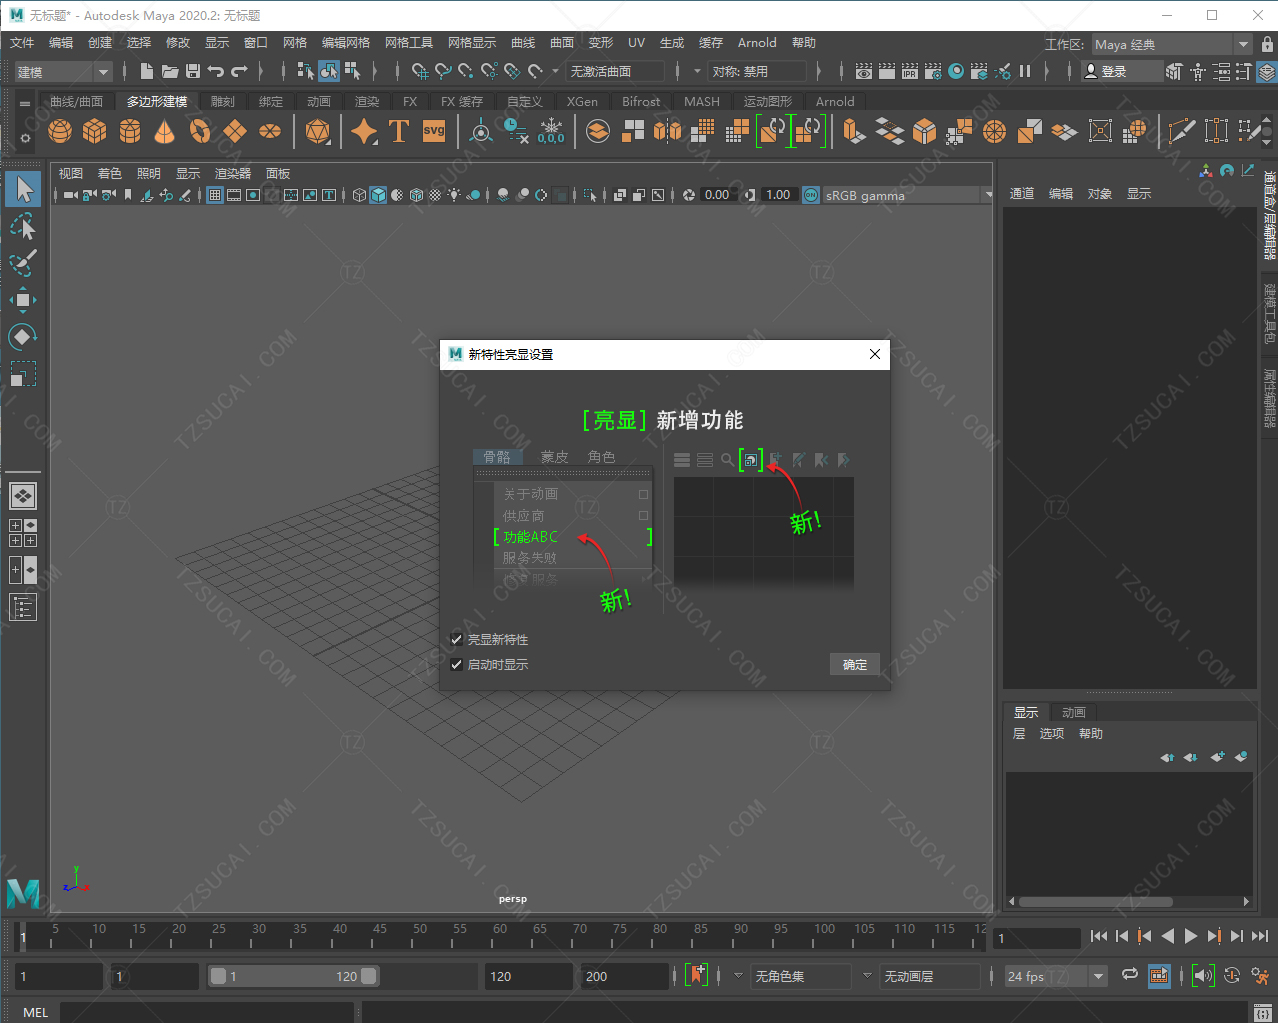Create a polygon cylinder from the shelf
This screenshot has width=1278, height=1023.
pos(130,131)
